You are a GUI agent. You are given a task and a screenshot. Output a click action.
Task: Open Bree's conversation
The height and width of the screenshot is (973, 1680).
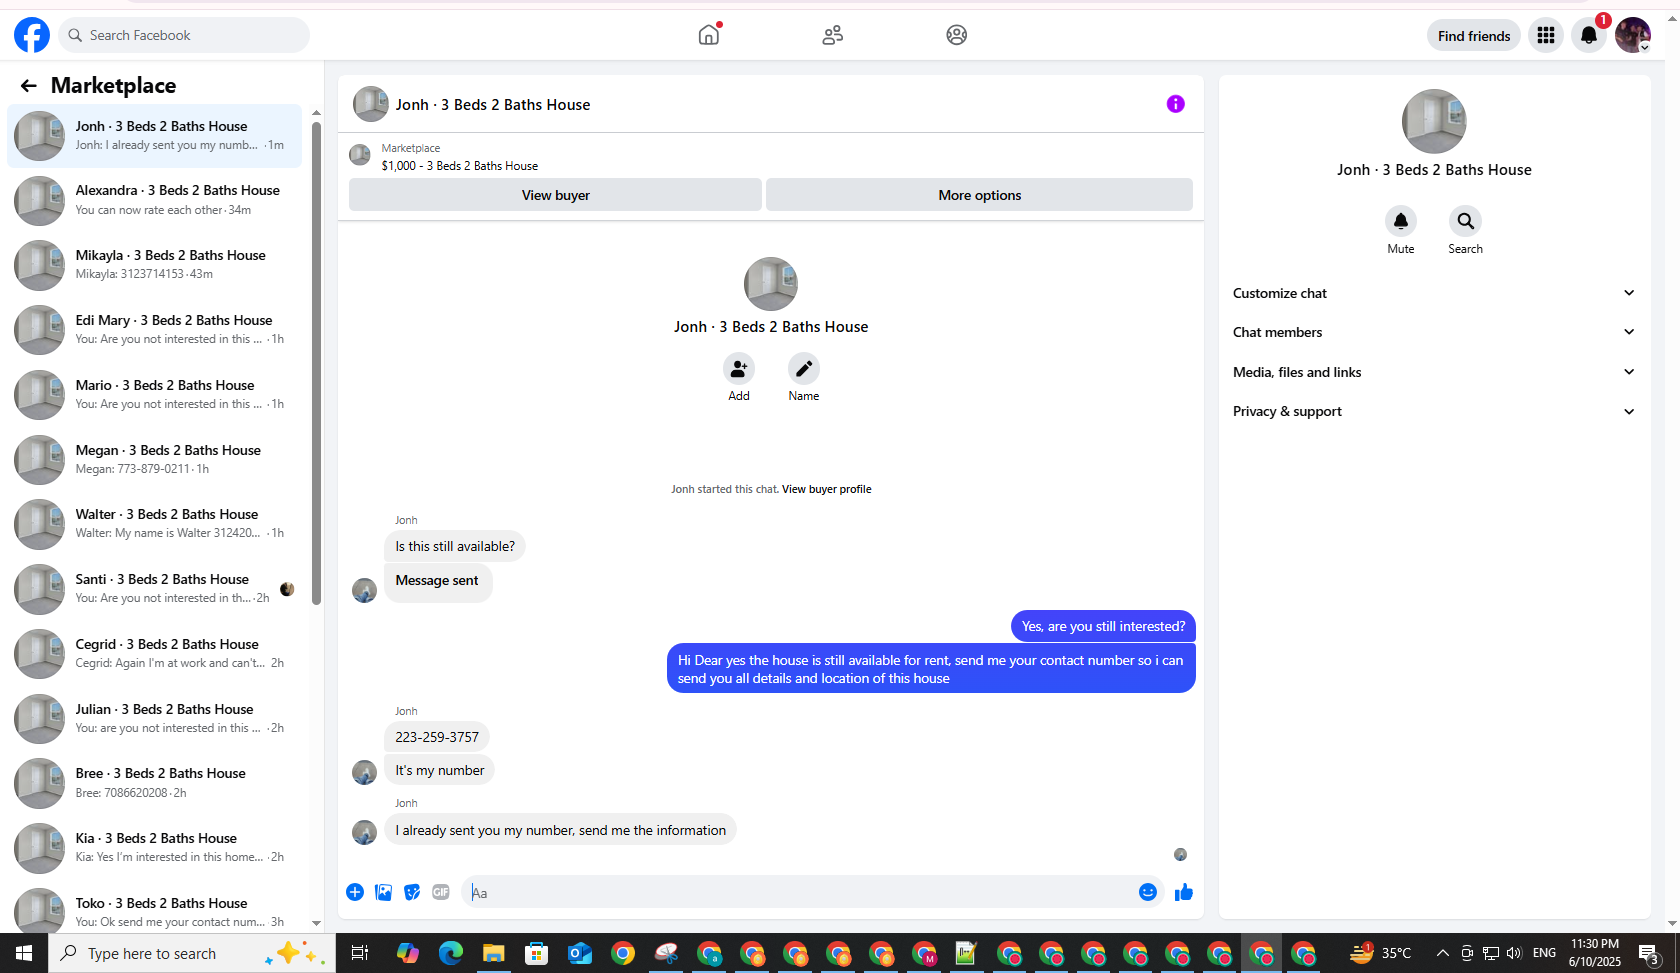[155, 783]
